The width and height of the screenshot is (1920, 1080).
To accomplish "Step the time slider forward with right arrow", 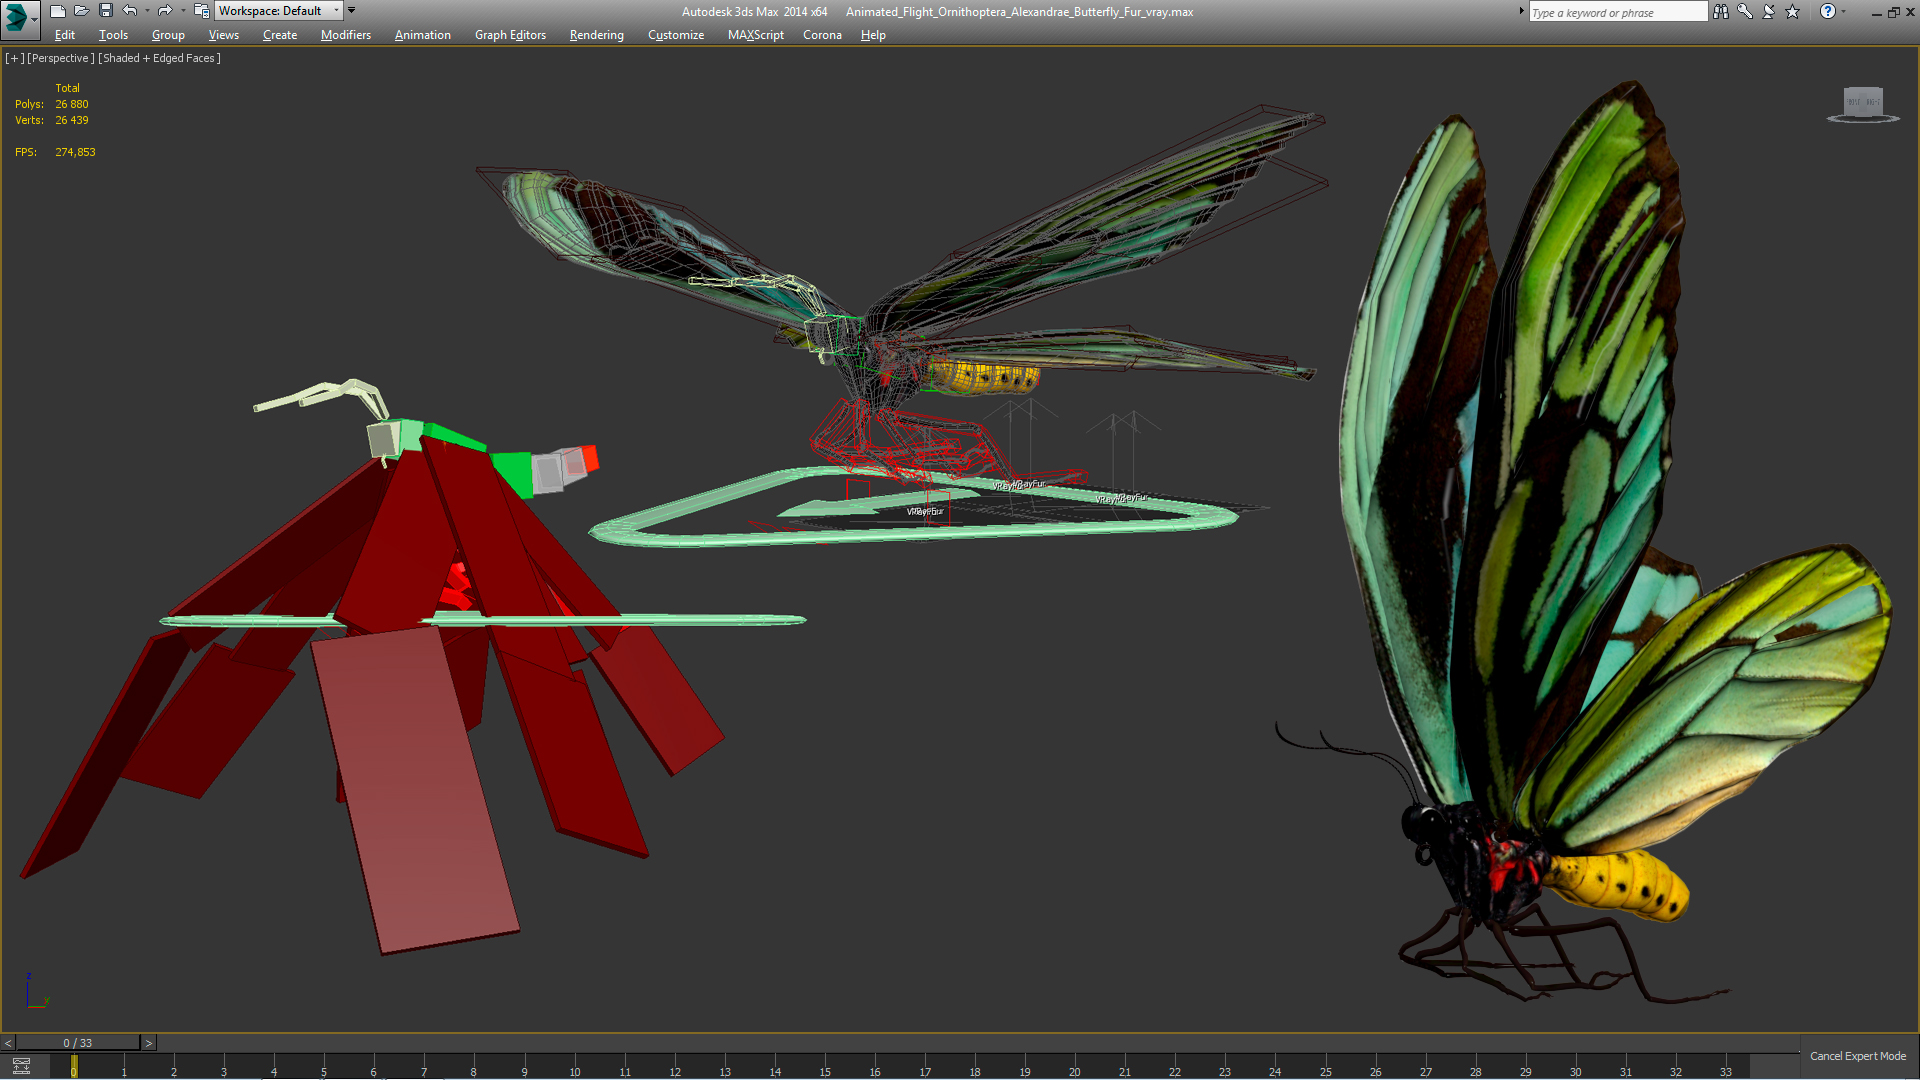I will (149, 1043).
